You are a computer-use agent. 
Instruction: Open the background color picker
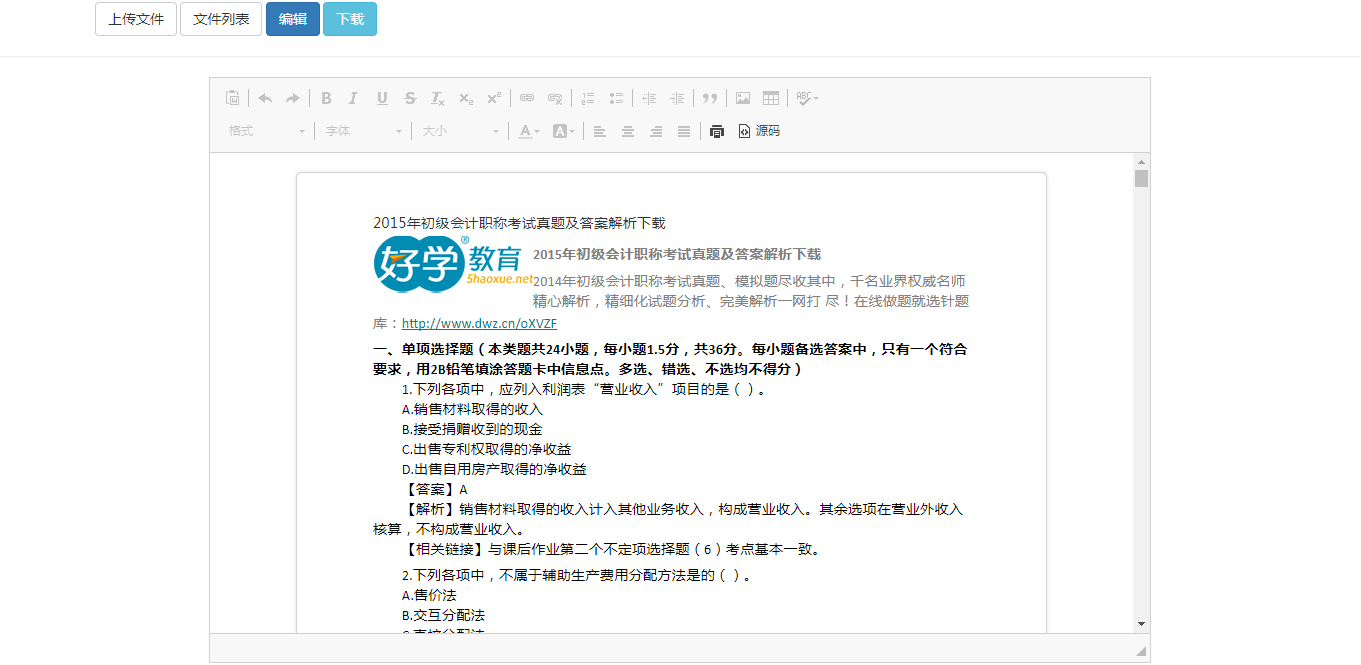coord(564,131)
